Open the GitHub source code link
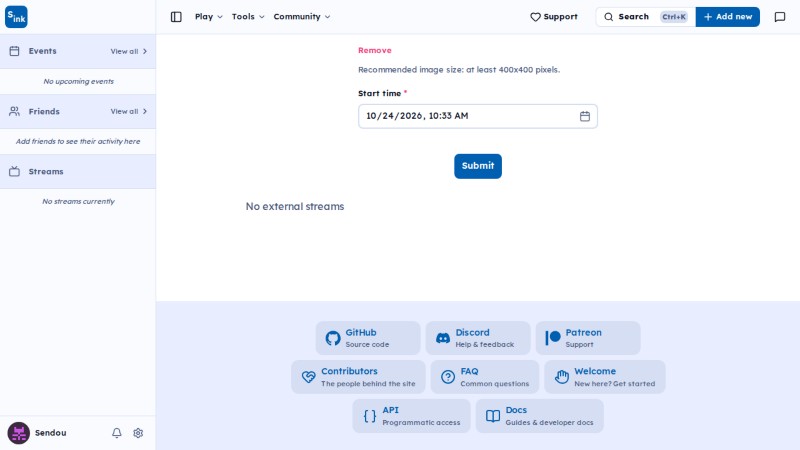 [368, 338]
